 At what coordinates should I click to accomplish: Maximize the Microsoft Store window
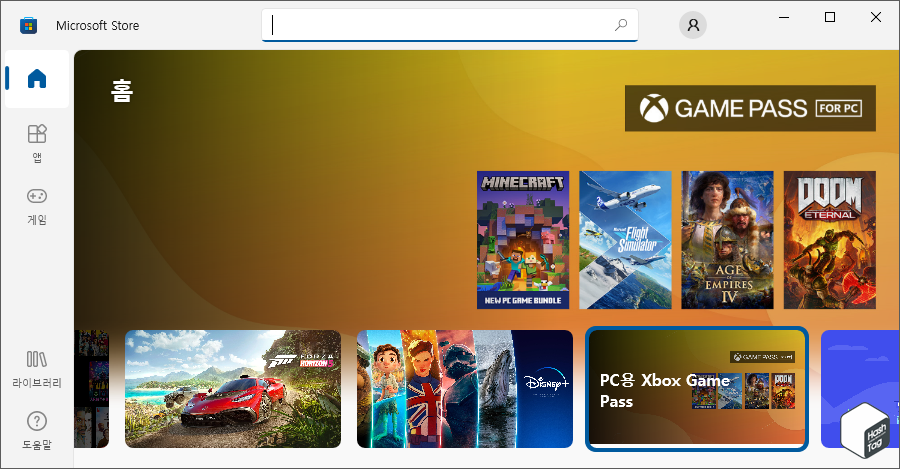click(x=830, y=17)
